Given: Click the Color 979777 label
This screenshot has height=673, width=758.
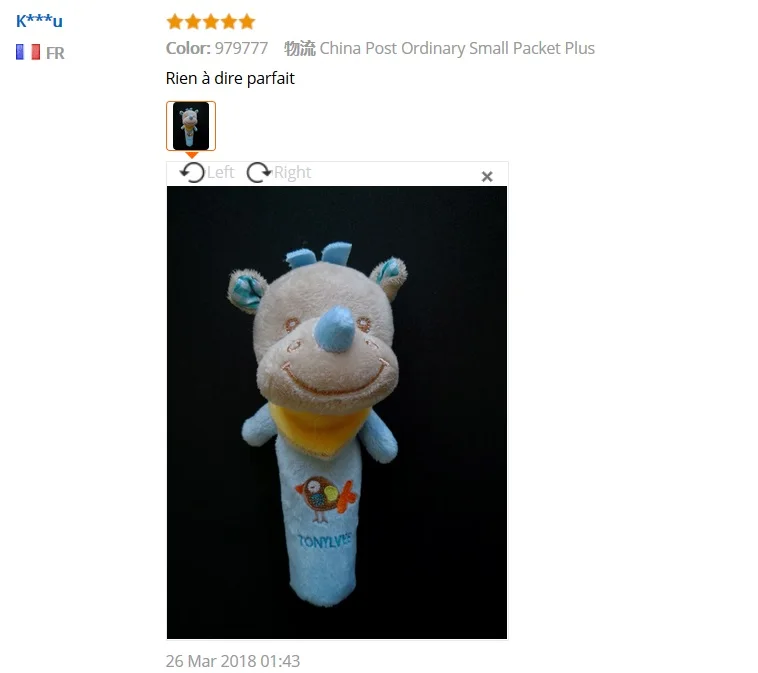Looking at the screenshot, I should pyautogui.click(x=217, y=48).
